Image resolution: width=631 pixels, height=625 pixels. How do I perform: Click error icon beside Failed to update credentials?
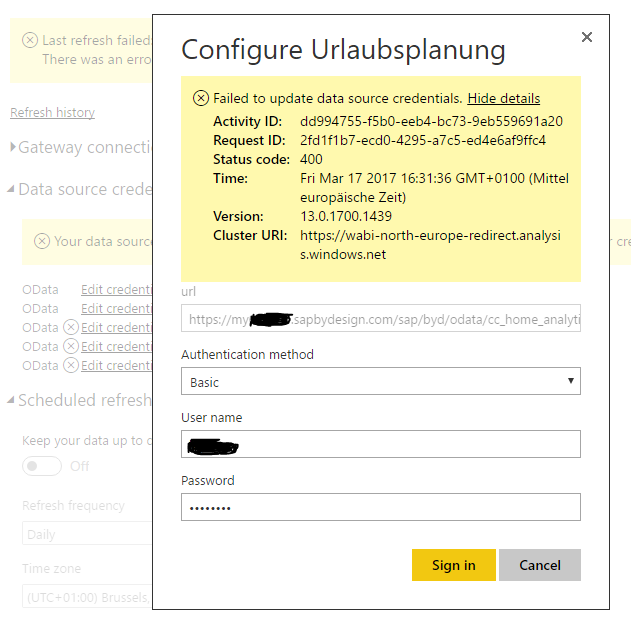pyautogui.click(x=201, y=98)
